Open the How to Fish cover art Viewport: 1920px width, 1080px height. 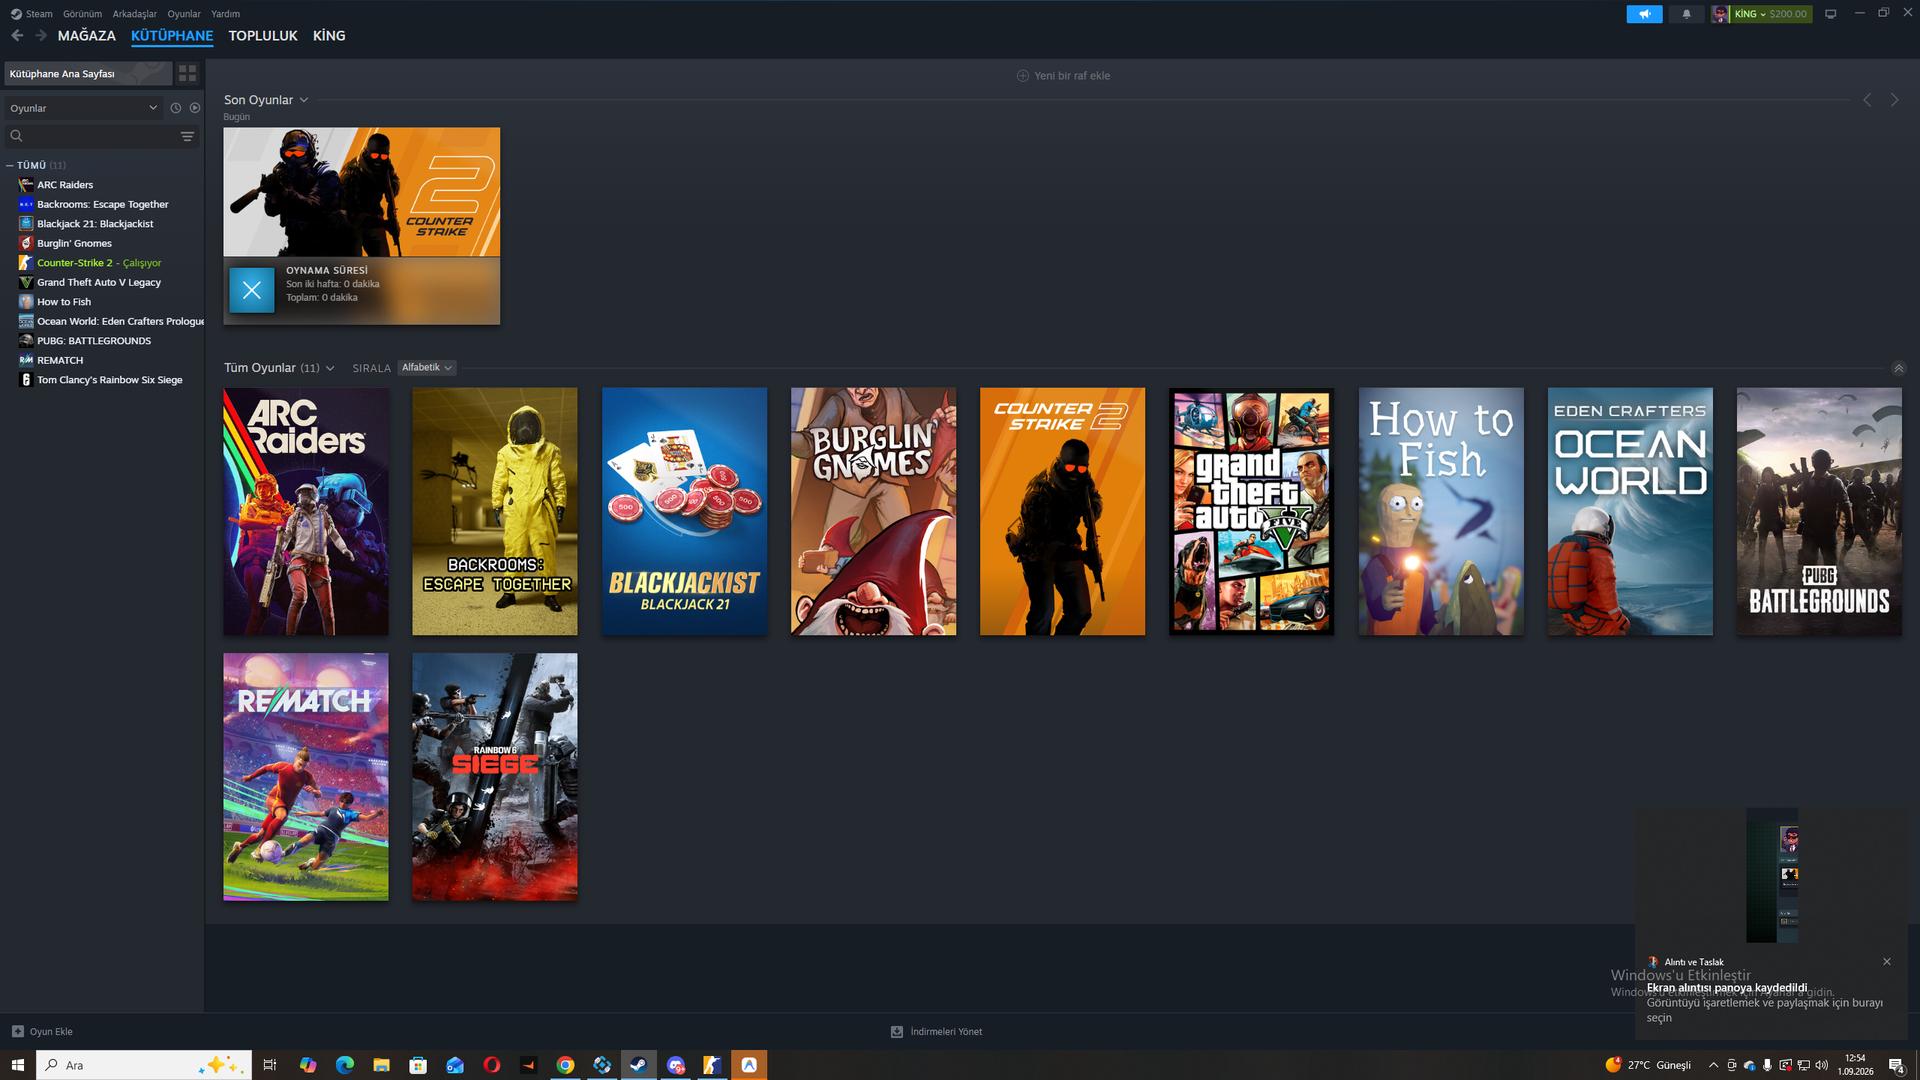[1441, 511]
